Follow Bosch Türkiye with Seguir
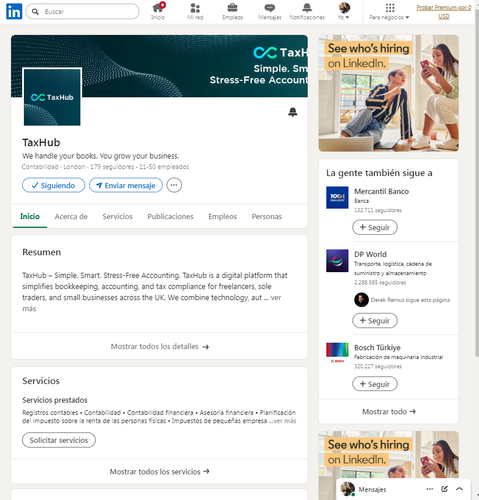Viewport: 479px width, 500px height. coord(375,384)
